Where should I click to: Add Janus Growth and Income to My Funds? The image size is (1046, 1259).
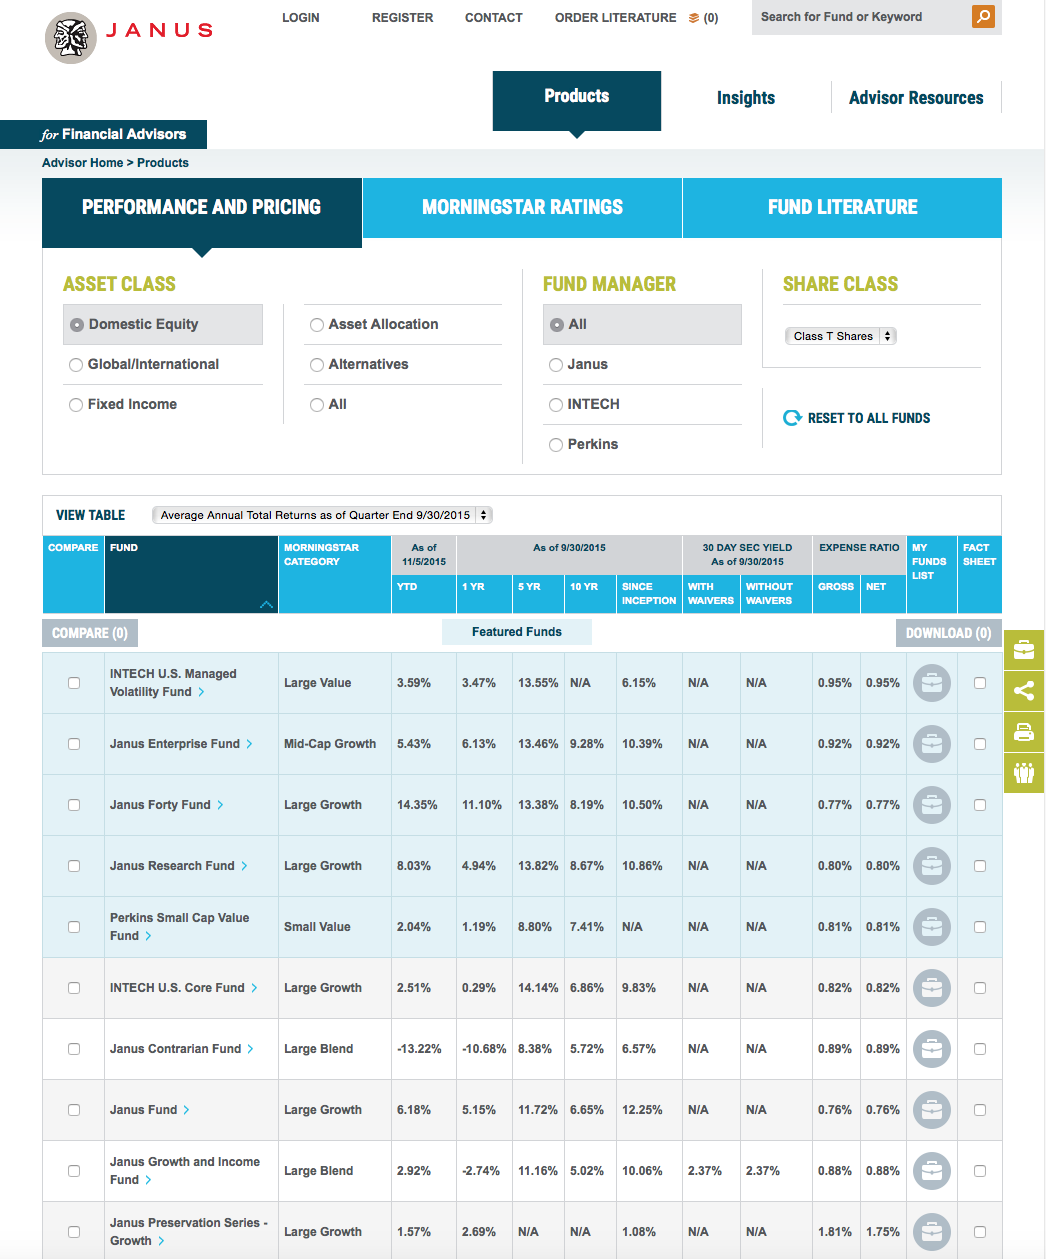coord(932,1171)
